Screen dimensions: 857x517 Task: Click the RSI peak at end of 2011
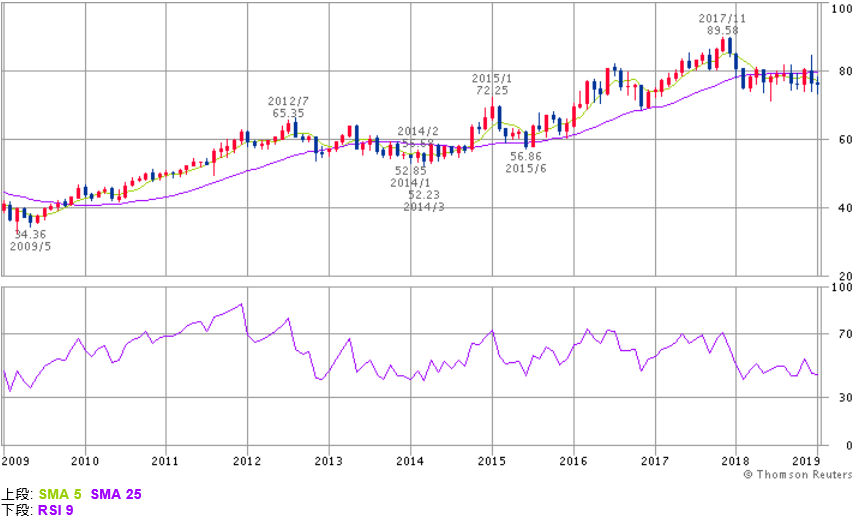[241, 304]
